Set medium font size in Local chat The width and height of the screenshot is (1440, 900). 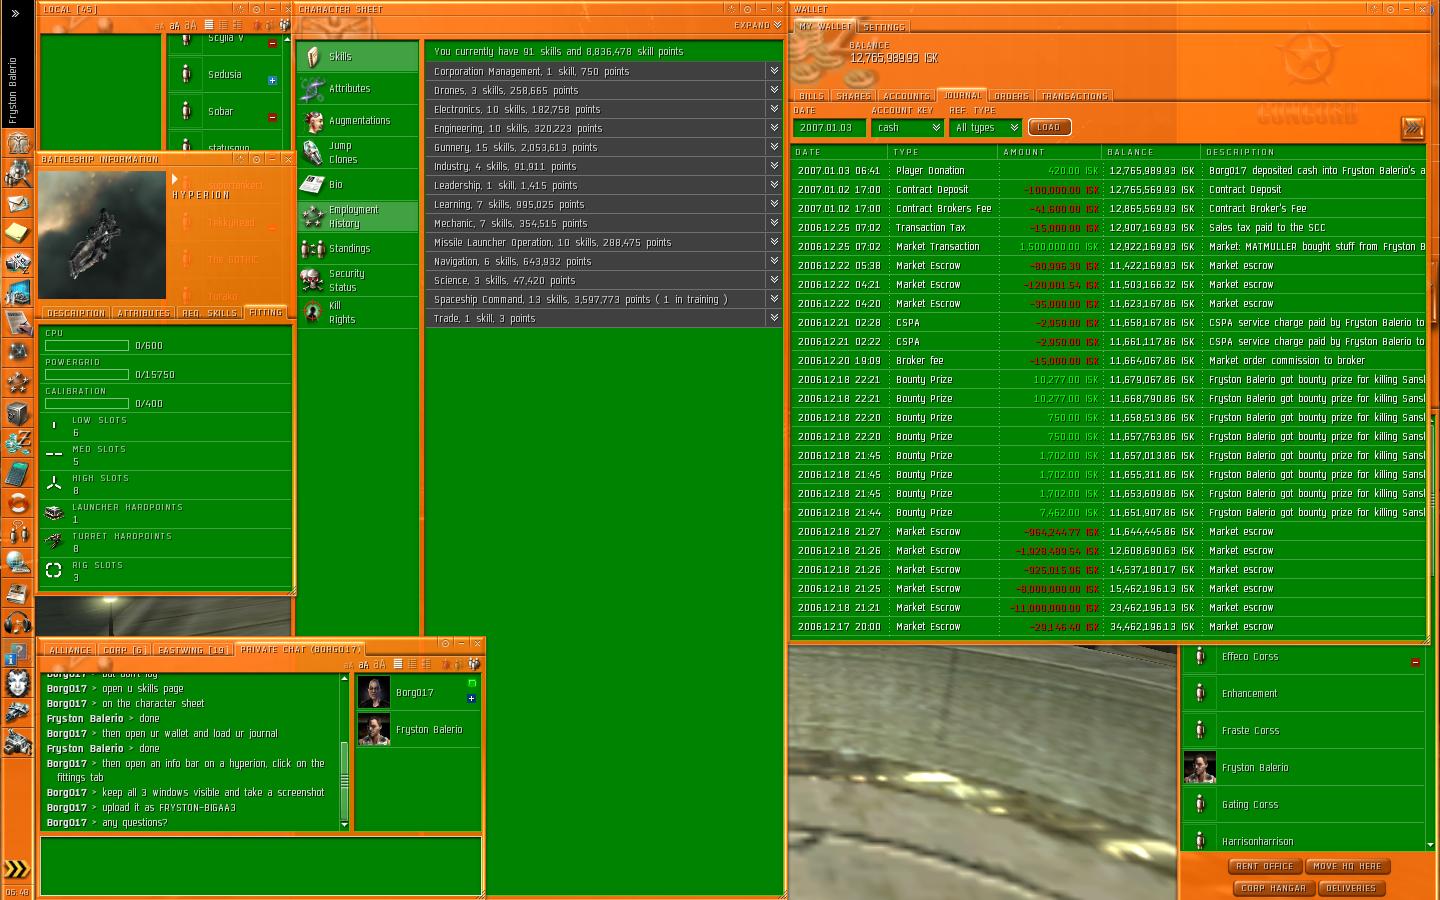tap(174, 26)
